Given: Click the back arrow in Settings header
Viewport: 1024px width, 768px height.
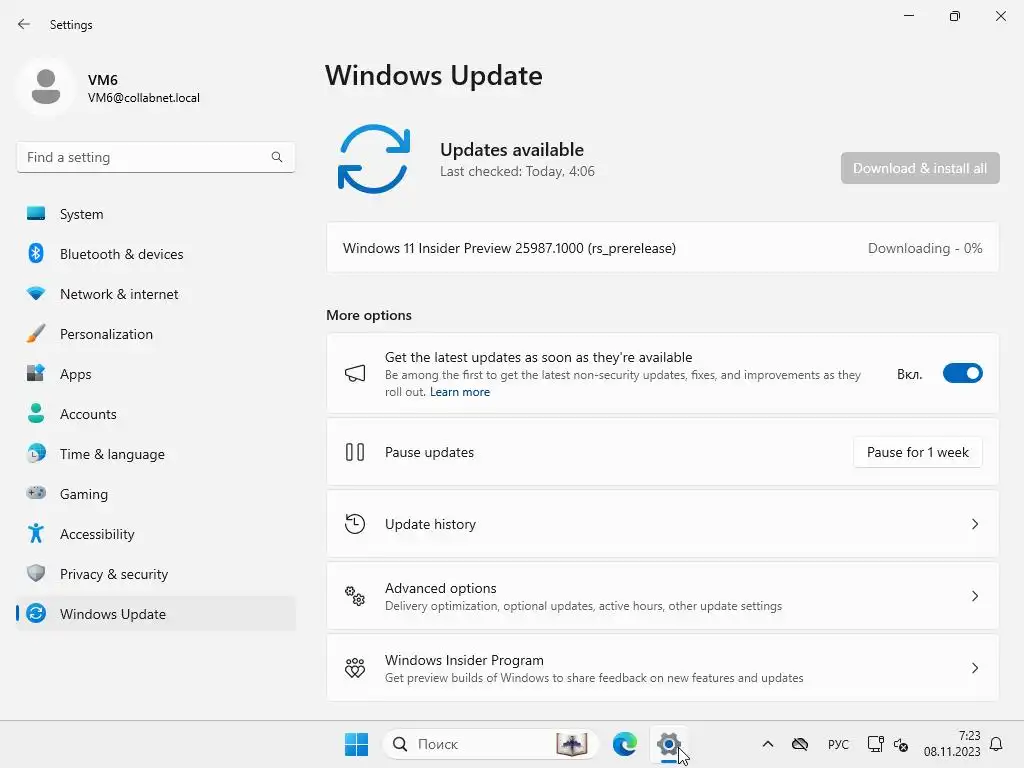Looking at the screenshot, I should [24, 24].
